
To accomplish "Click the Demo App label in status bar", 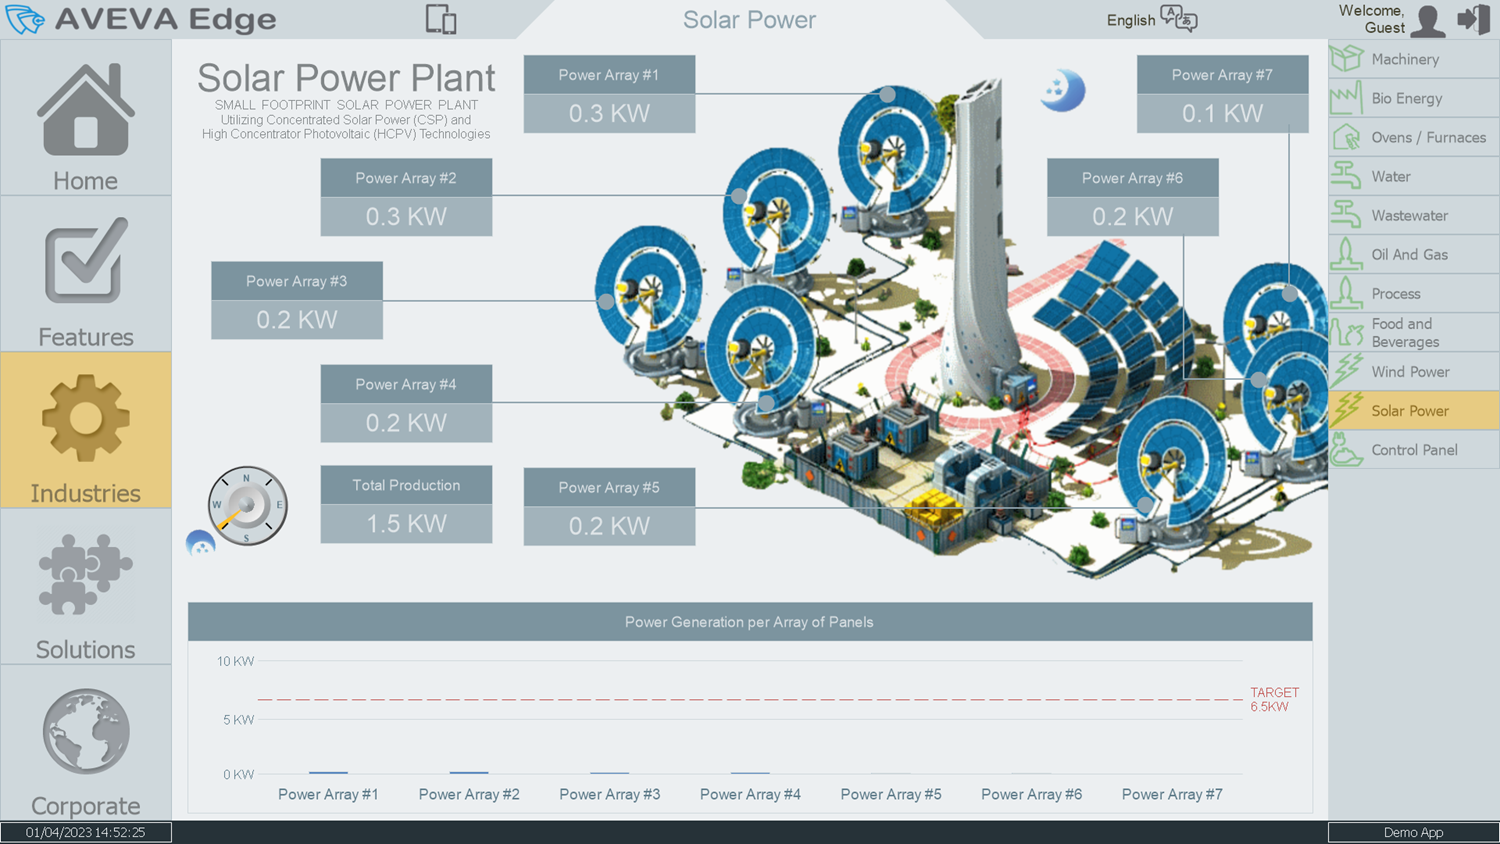I will pyautogui.click(x=1413, y=832).
